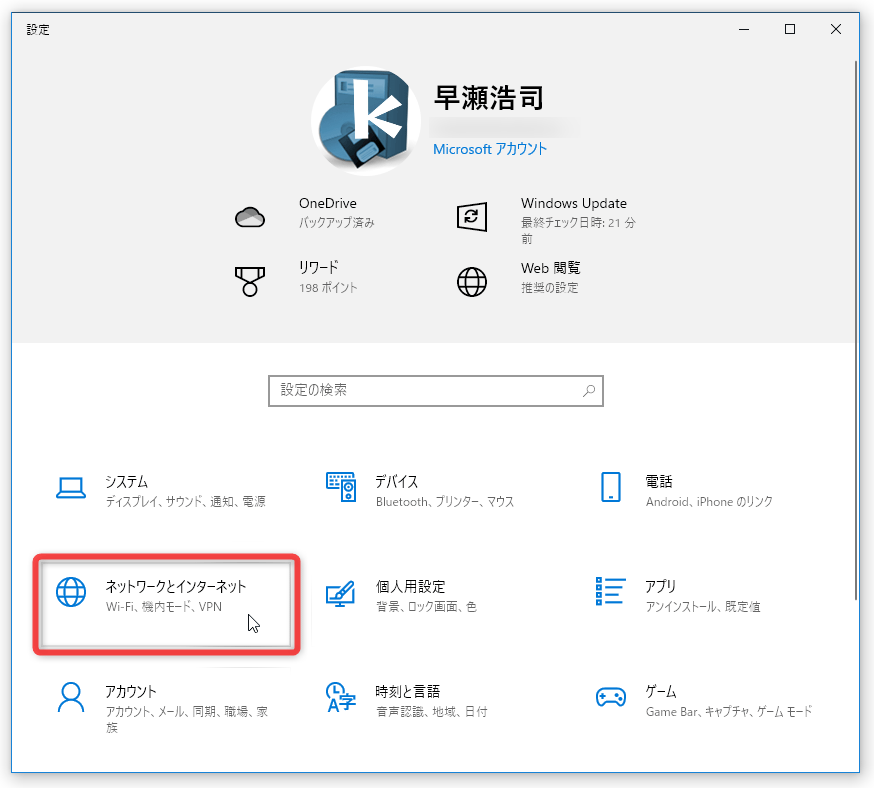Click the Game Bar、キャプチャ description
The width and height of the screenshot is (874, 788).
[x=729, y=712]
